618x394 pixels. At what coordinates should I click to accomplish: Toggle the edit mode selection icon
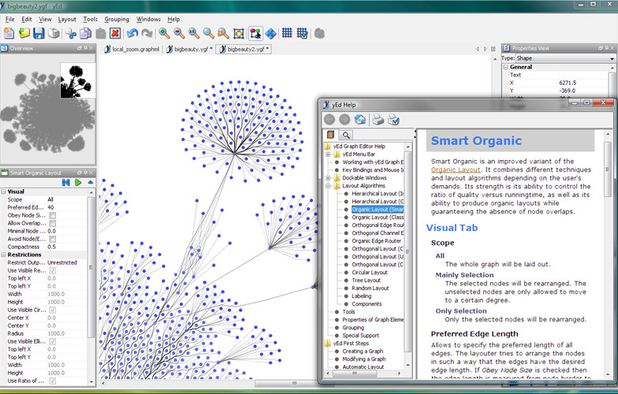255,33
